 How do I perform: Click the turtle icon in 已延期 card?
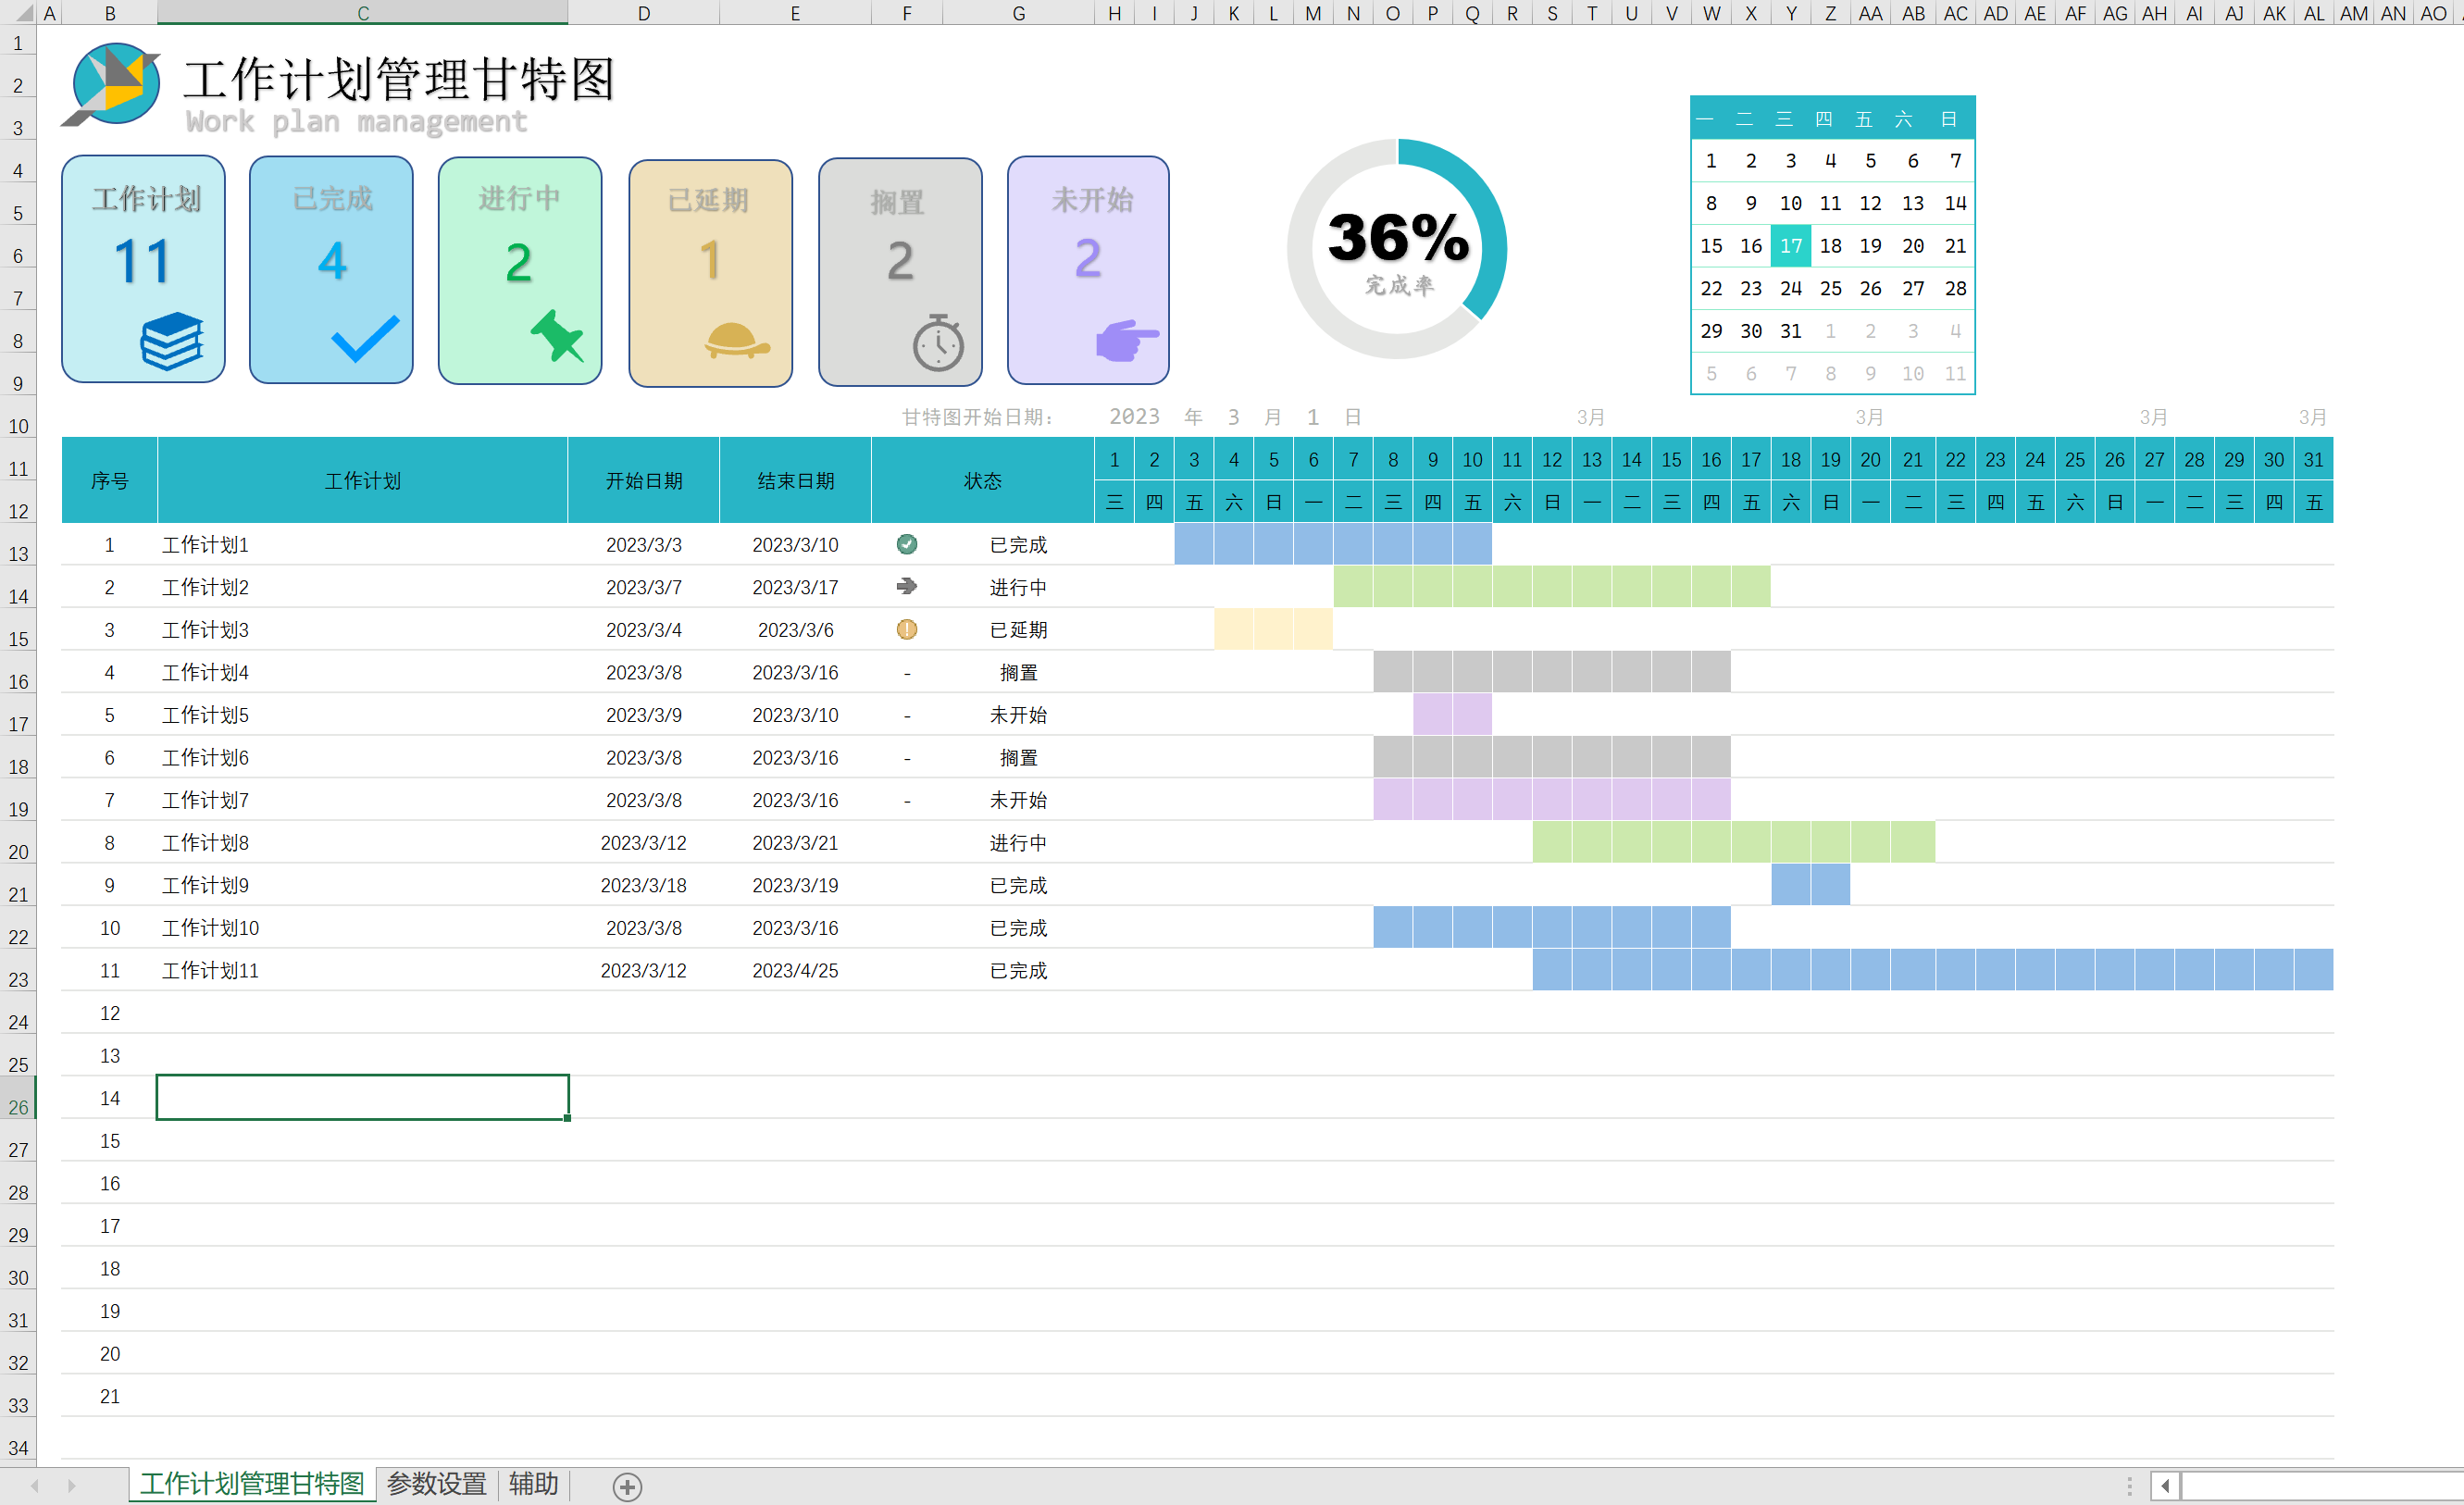(x=736, y=340)
